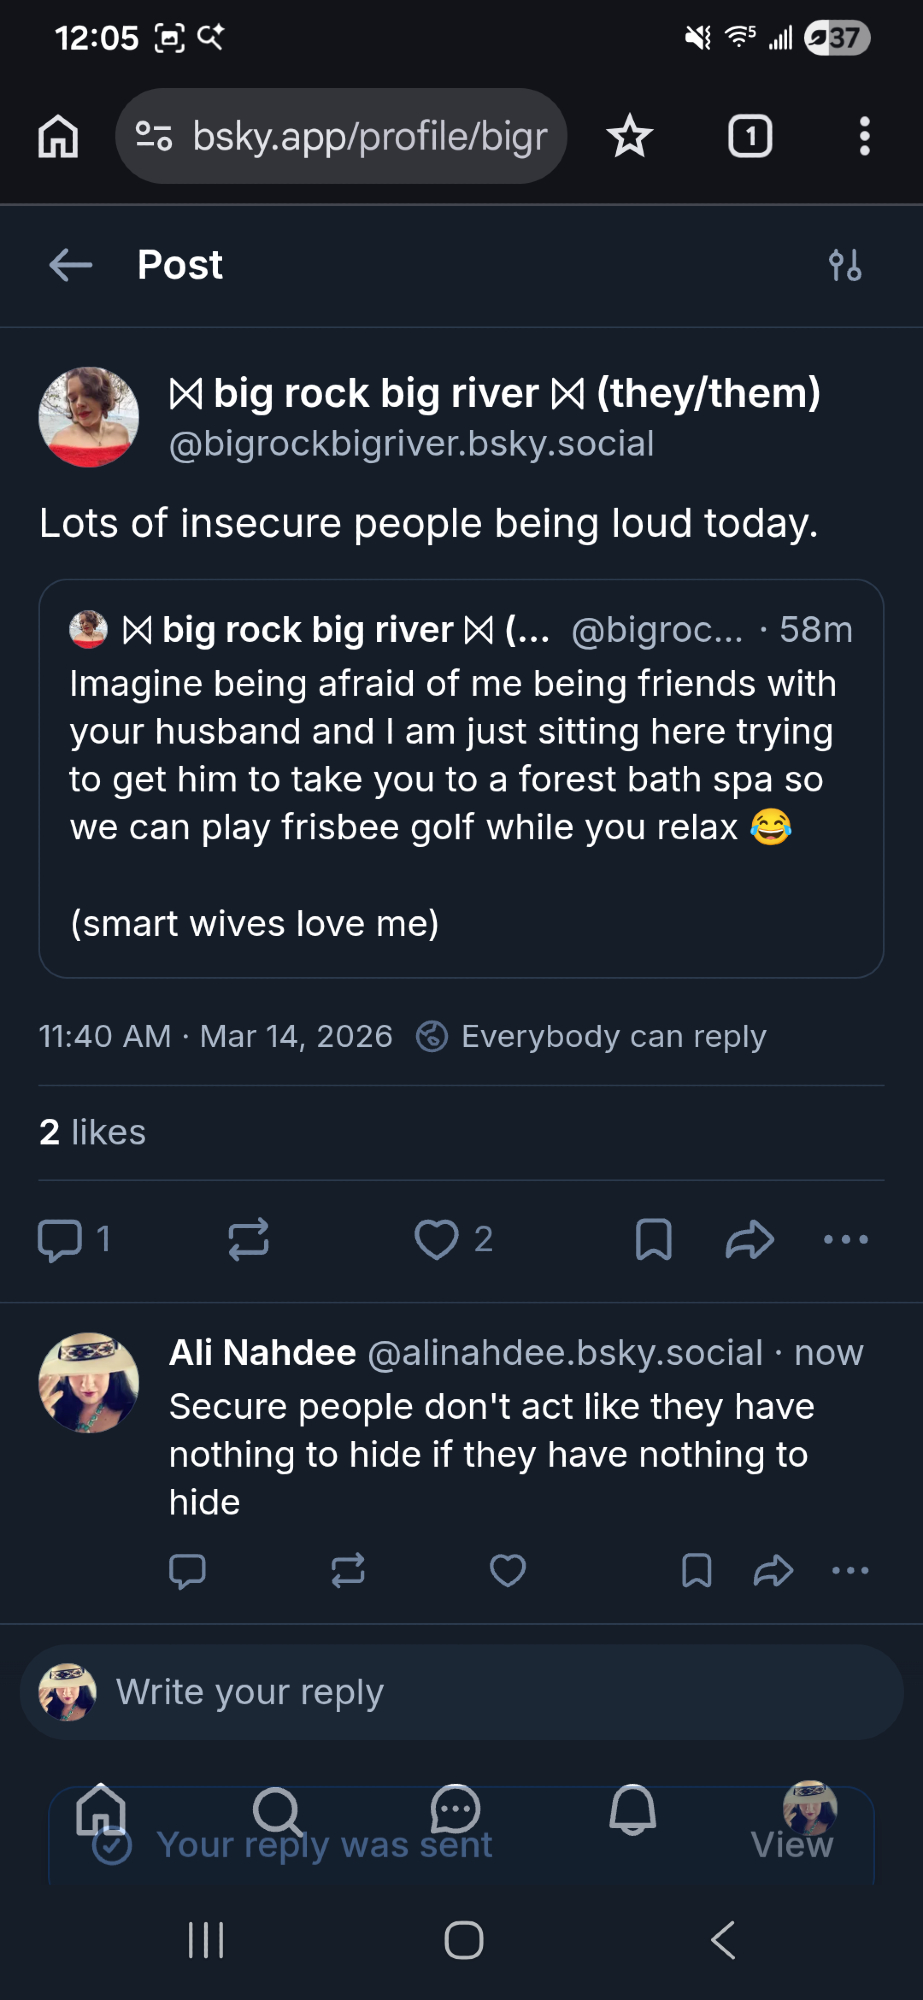Open the browser tab switcher

(750, 136)
